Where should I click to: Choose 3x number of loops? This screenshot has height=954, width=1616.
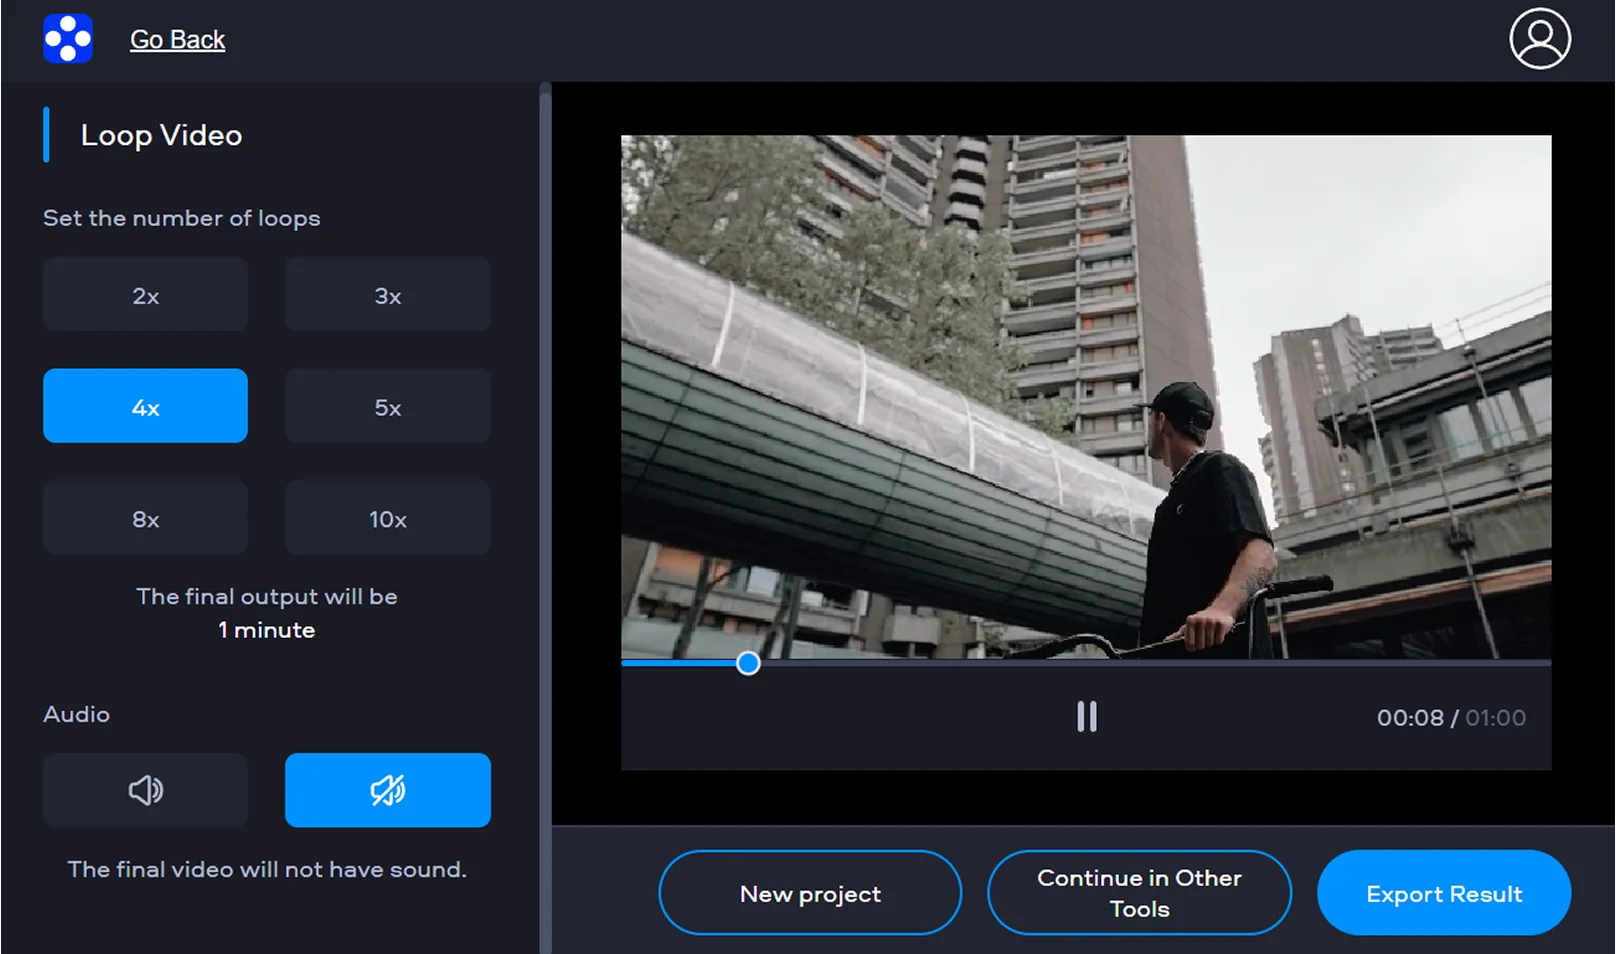[387, 295]
